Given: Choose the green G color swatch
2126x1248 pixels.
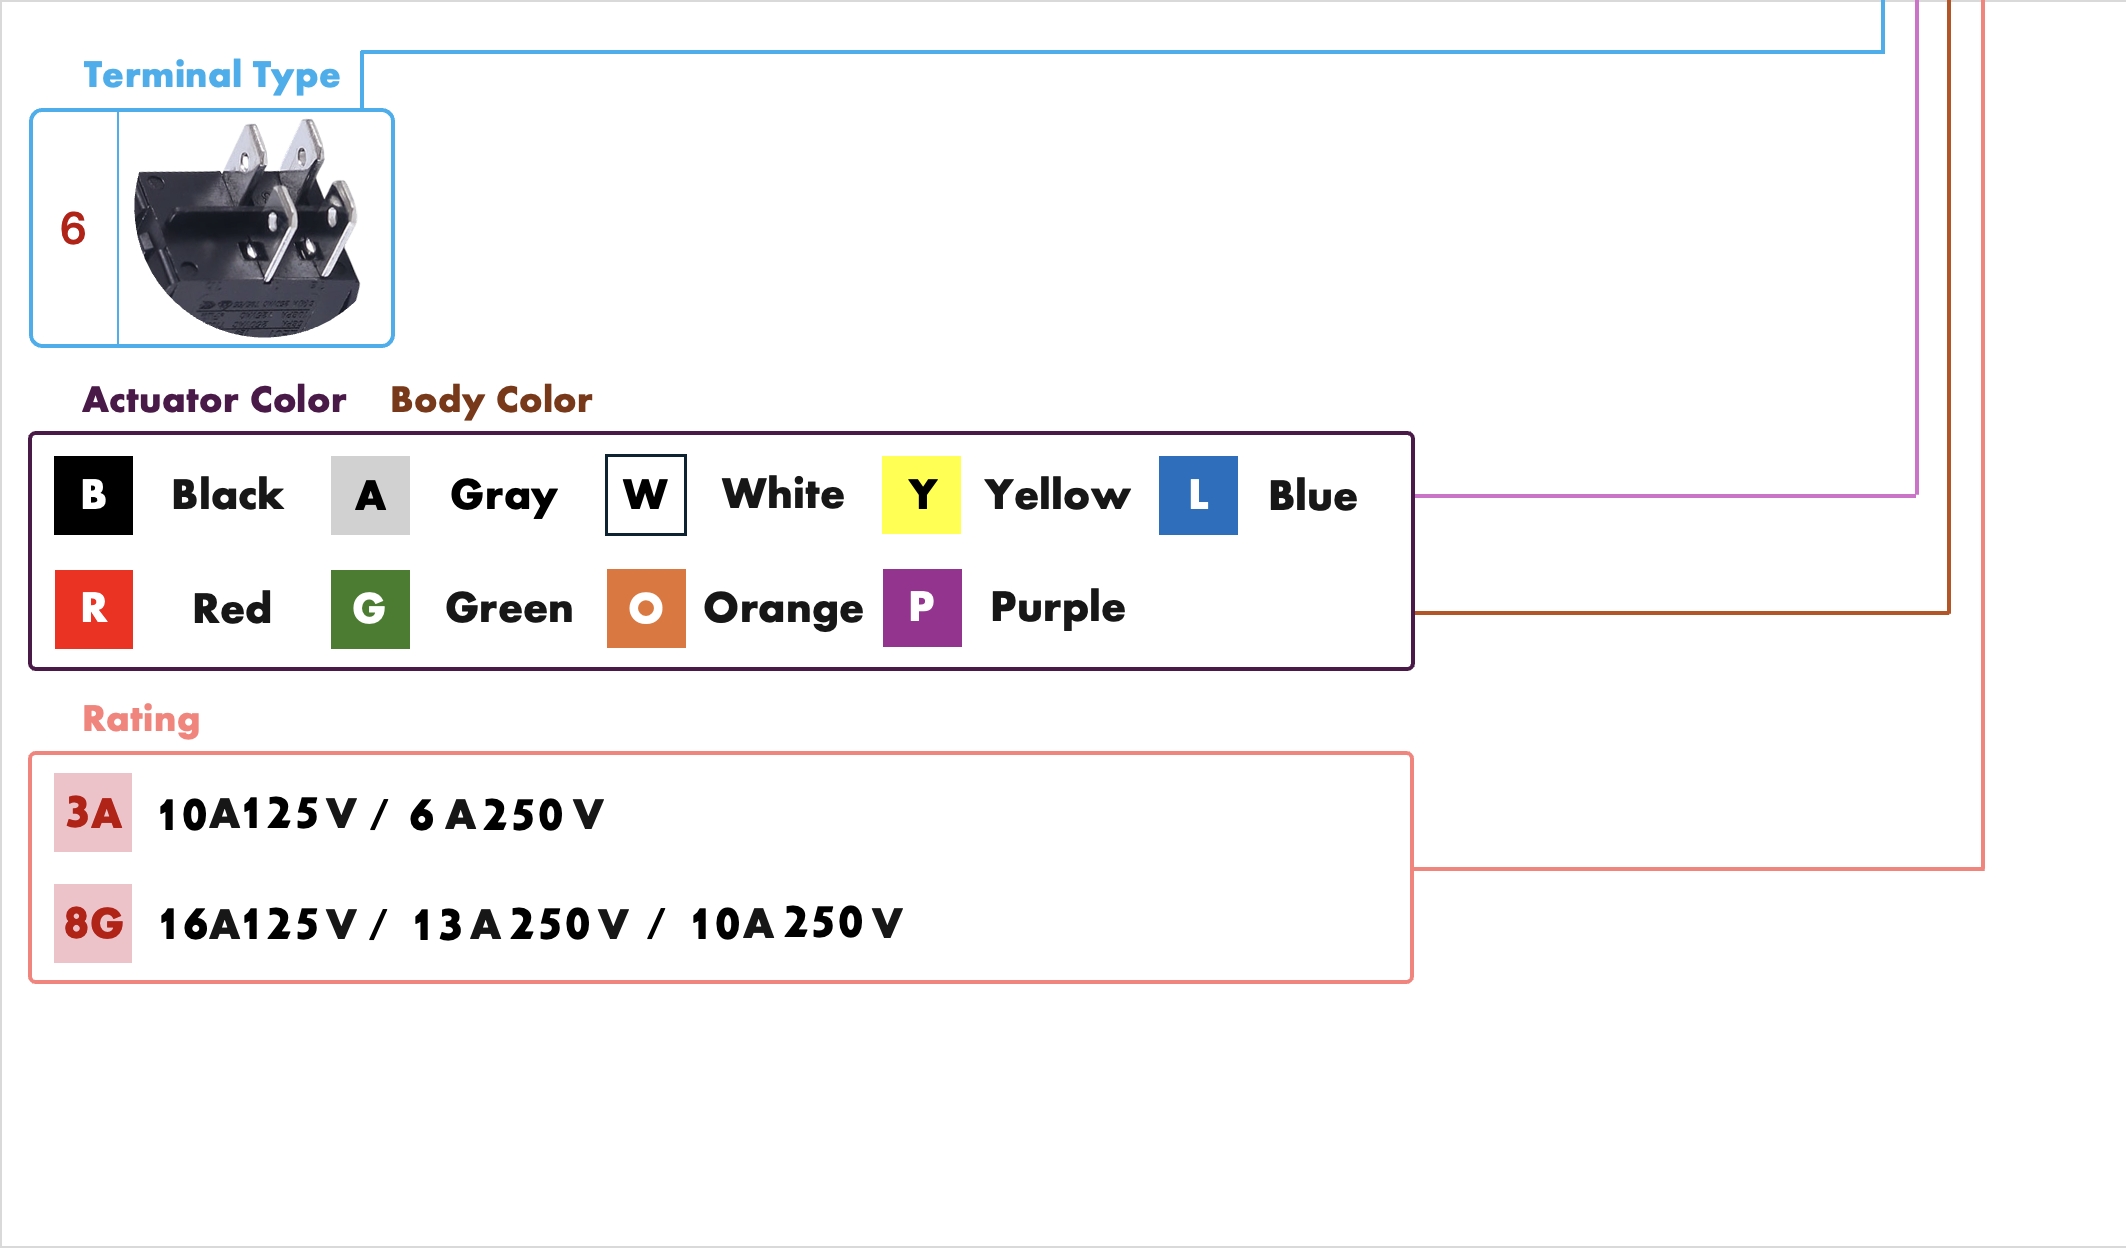Looking at the screenshot, I should pos(370,609).
